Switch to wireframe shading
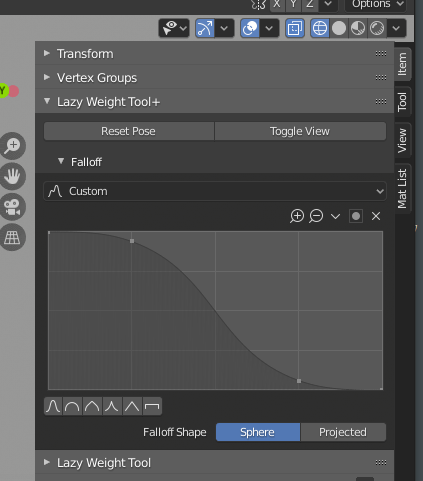This screenshot has width=423, height=481. pyautogui.click(x=320, y=28)
